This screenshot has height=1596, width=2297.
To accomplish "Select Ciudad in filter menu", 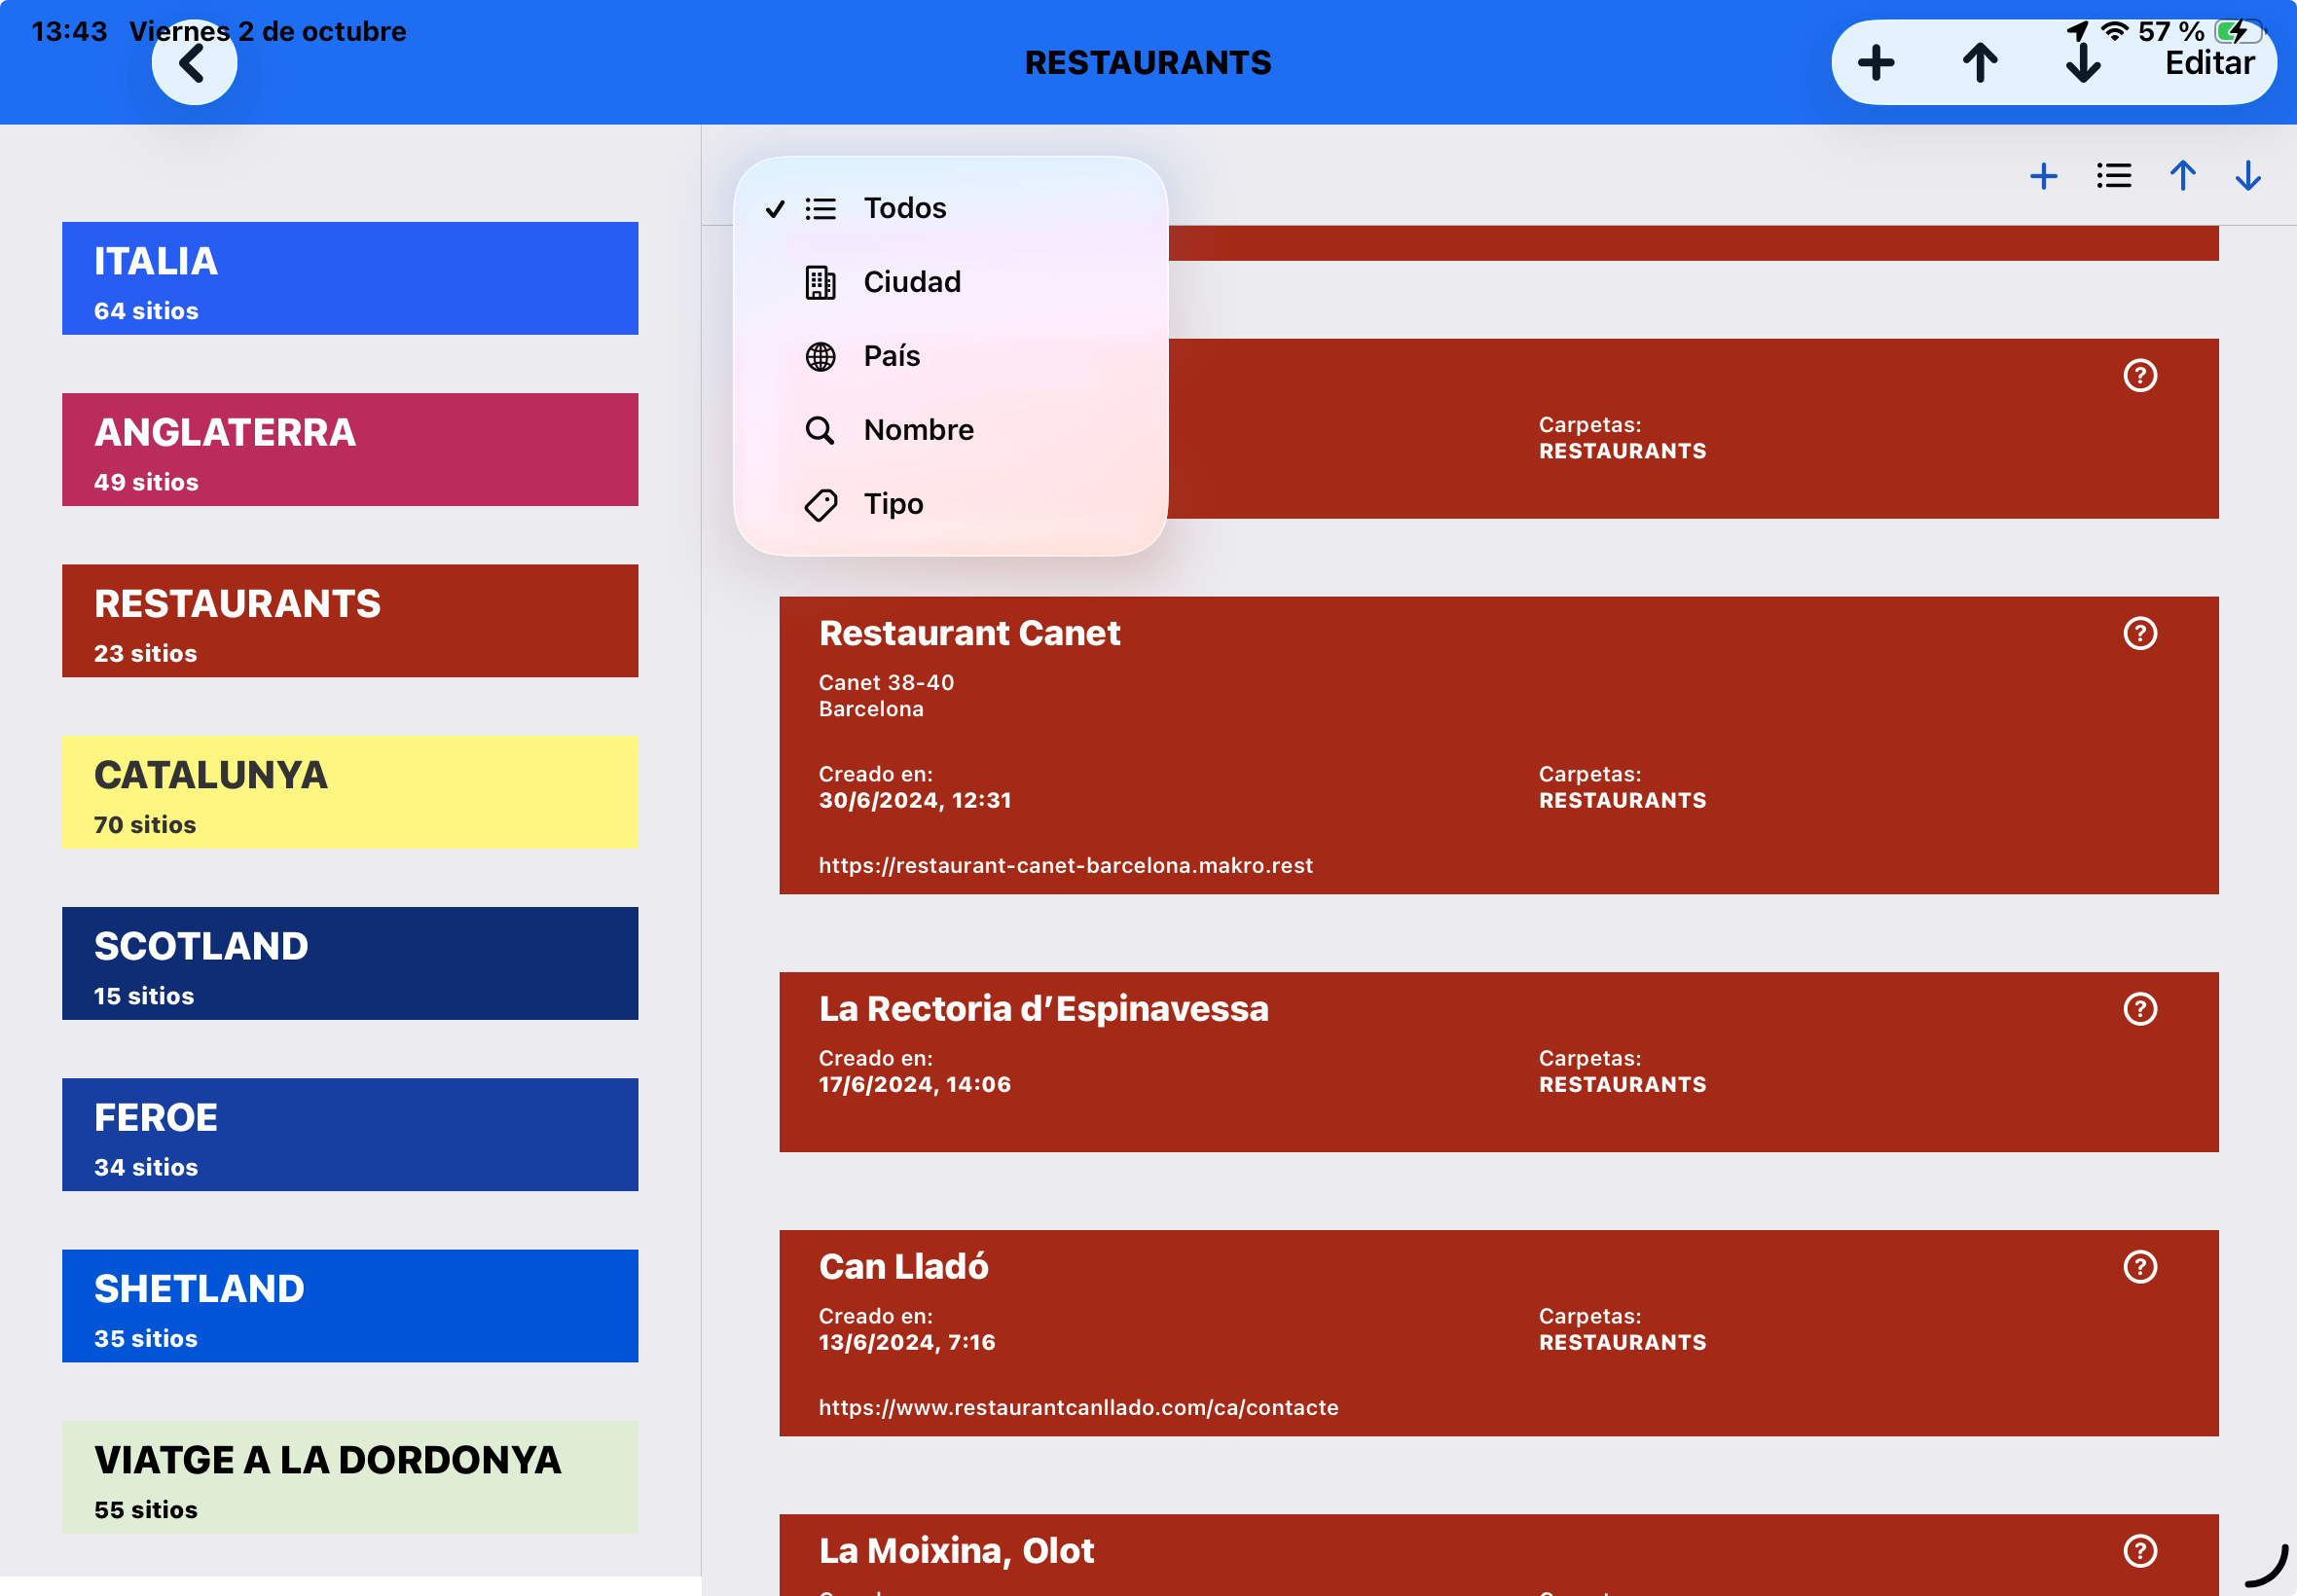I will click(951, 282).
